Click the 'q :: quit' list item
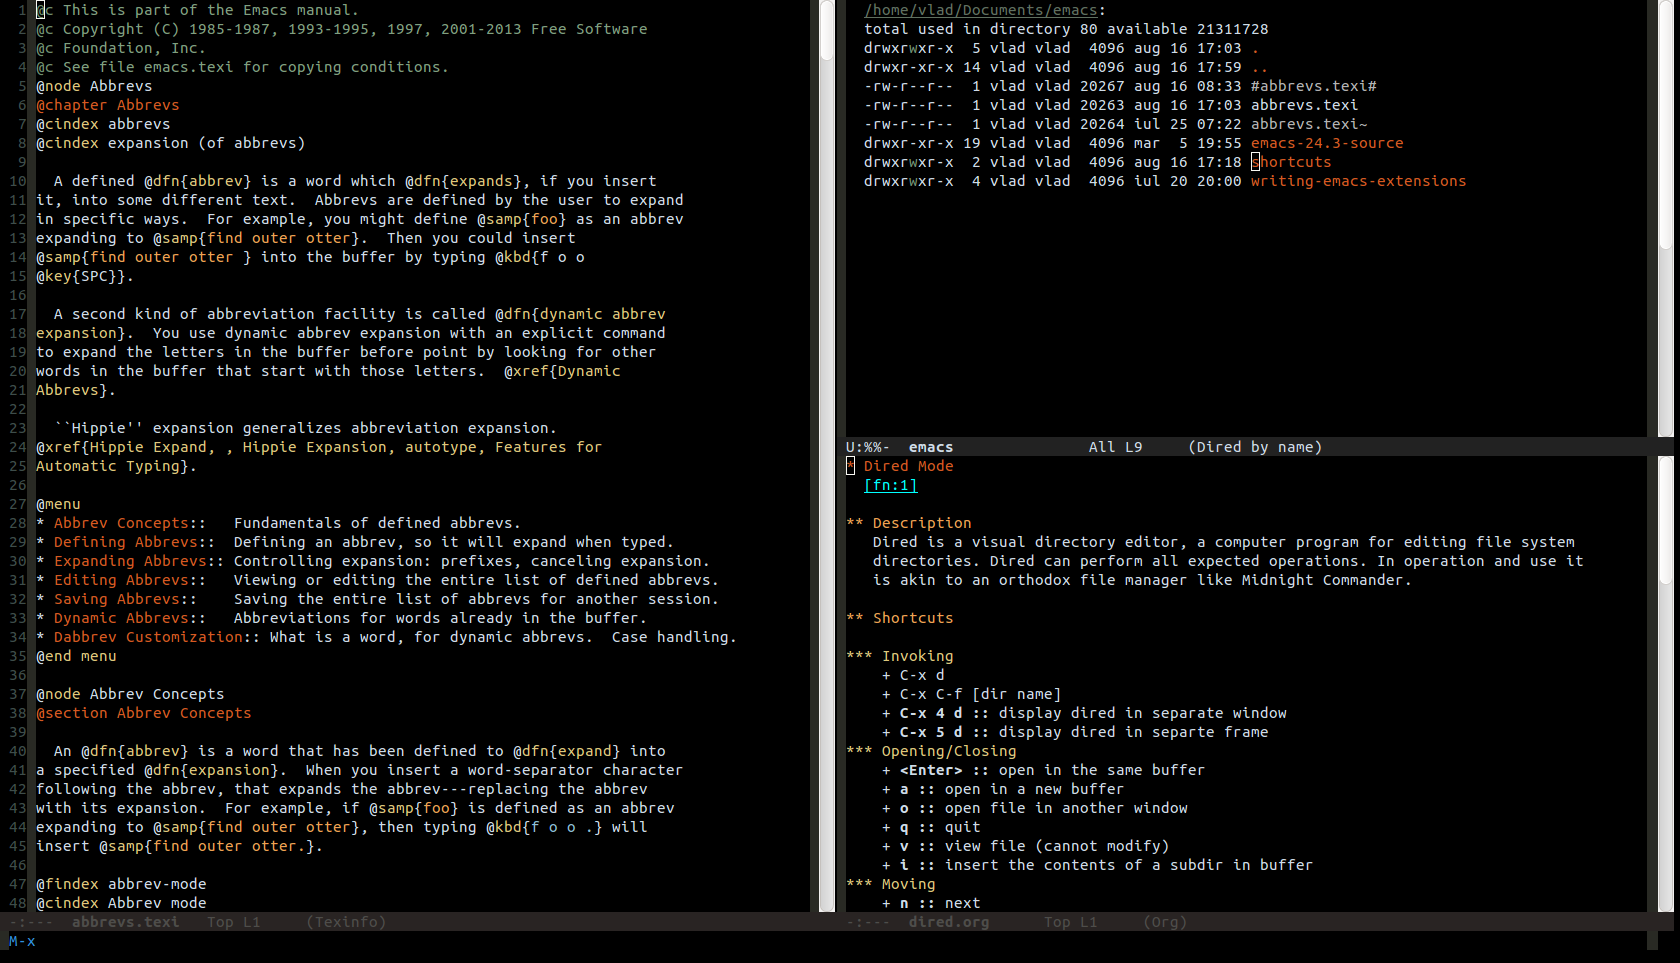The image size is (1680, 963). [x=931, y=827]
